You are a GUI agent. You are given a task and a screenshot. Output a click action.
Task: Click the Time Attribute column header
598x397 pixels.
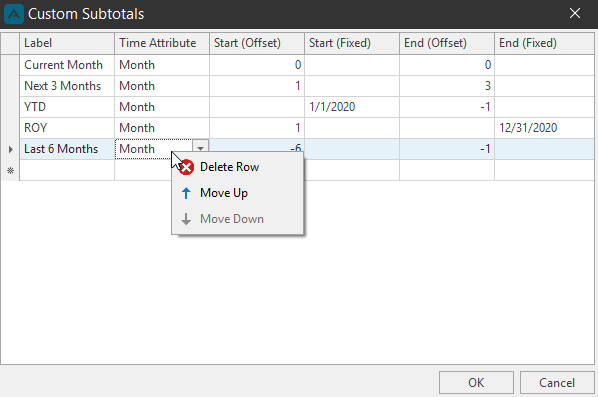coord(162,43)
